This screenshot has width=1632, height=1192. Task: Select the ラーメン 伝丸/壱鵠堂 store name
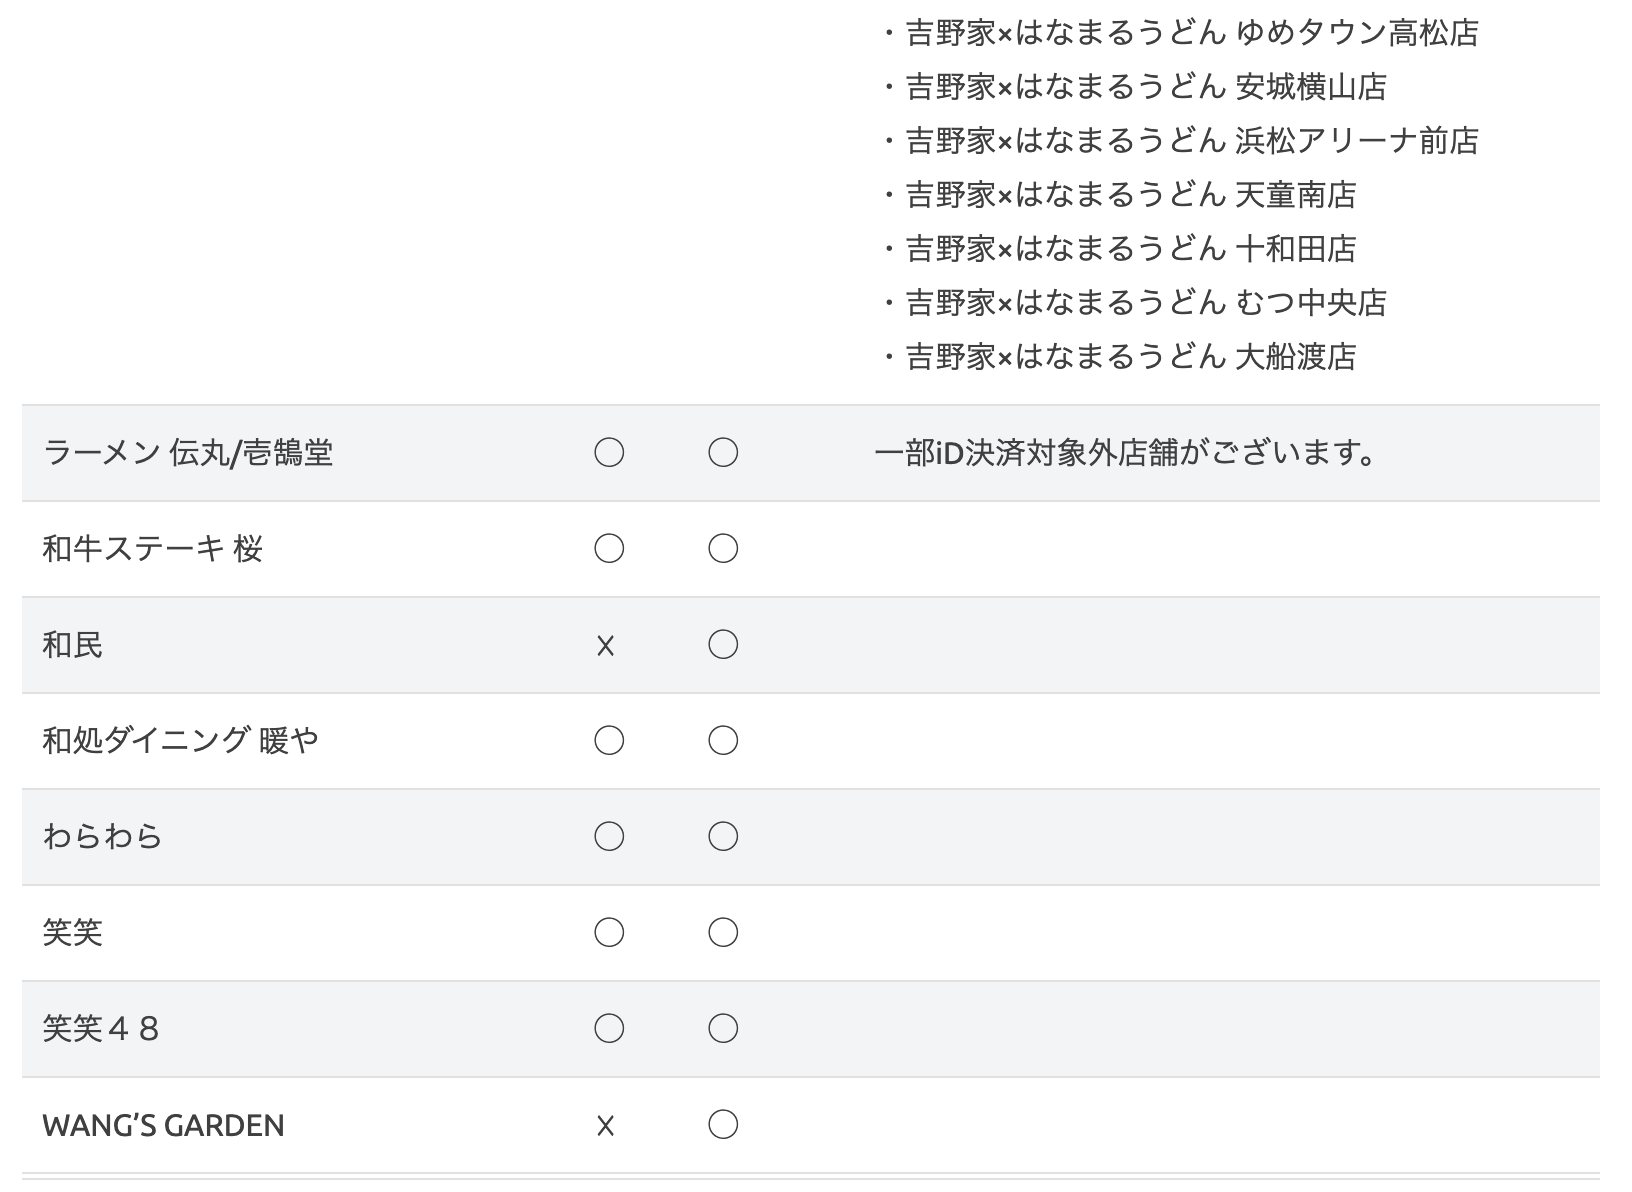[x=188, y=453]
